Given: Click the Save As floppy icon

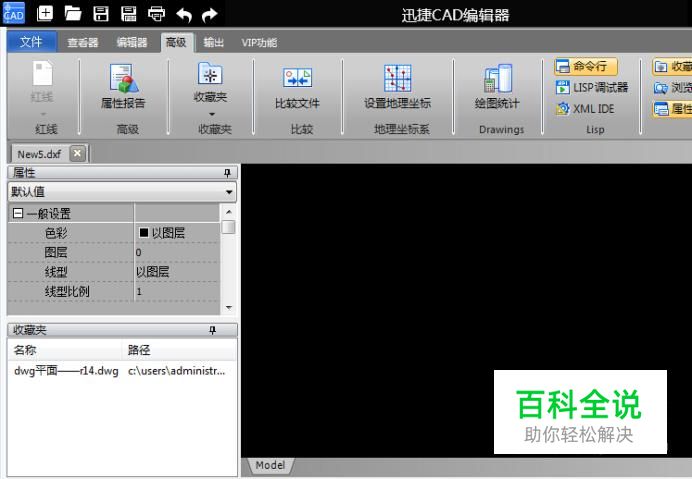Looking at the screenshot, I should pos(128,14).
